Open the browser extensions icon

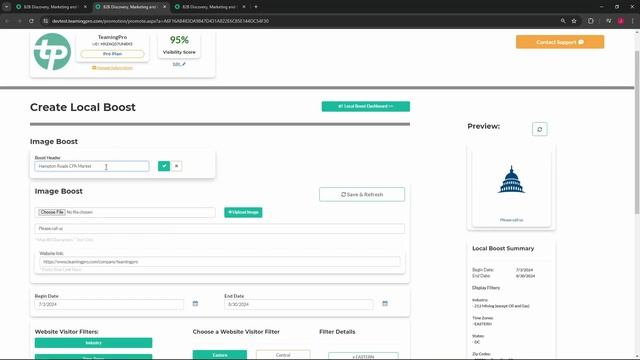591,21
